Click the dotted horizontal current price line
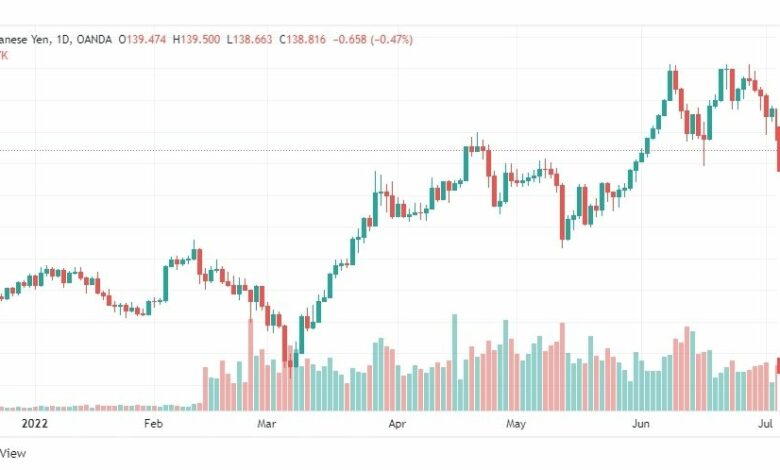The width and height of the screenshot is (780, 470). [390, 150]
